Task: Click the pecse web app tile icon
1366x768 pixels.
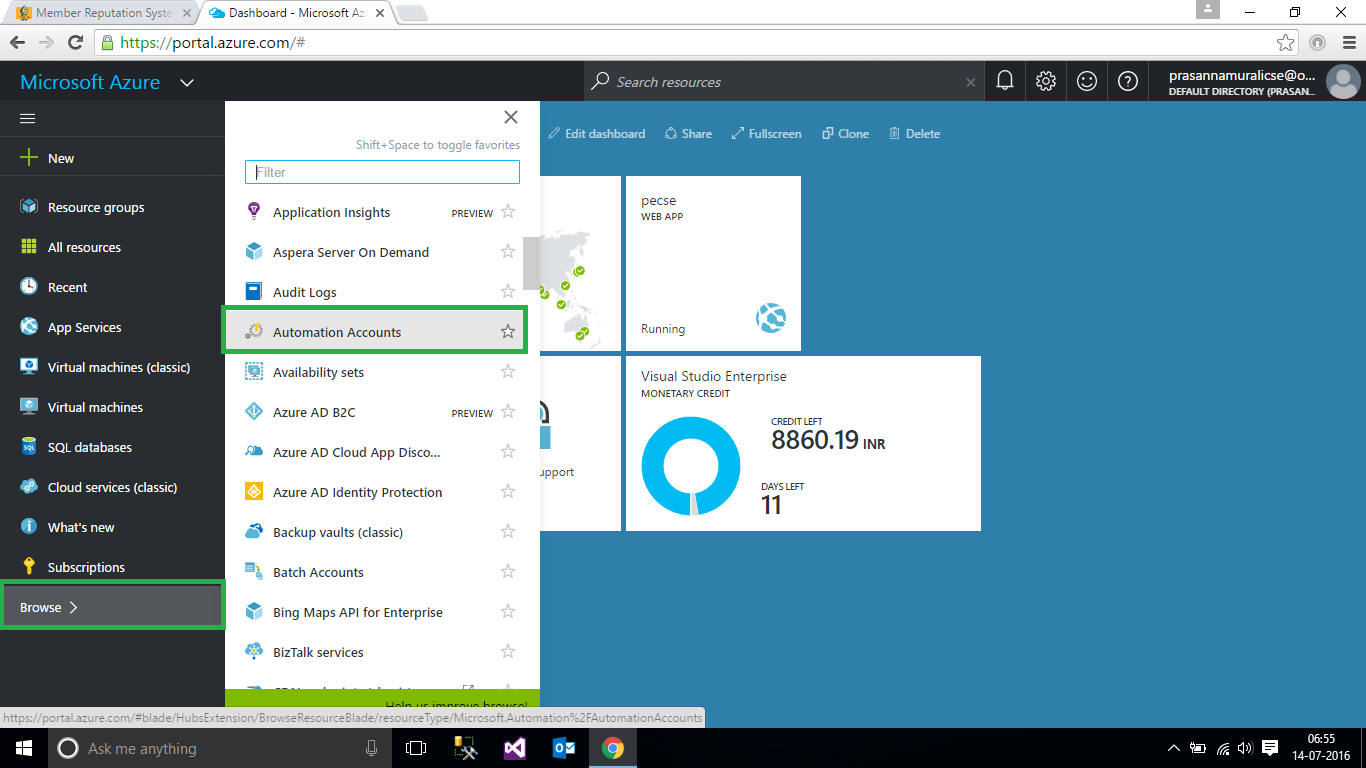Action: pyautogui.click(x=771, y=319)
